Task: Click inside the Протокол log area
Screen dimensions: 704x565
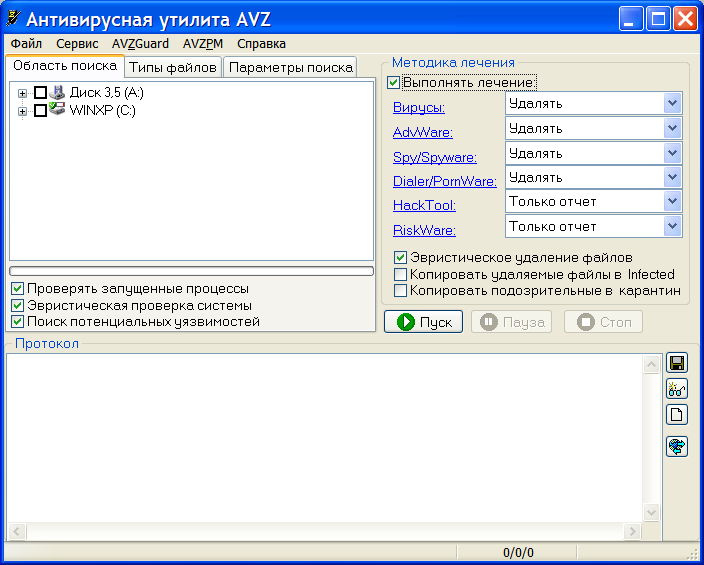Action: pos(324,438)
